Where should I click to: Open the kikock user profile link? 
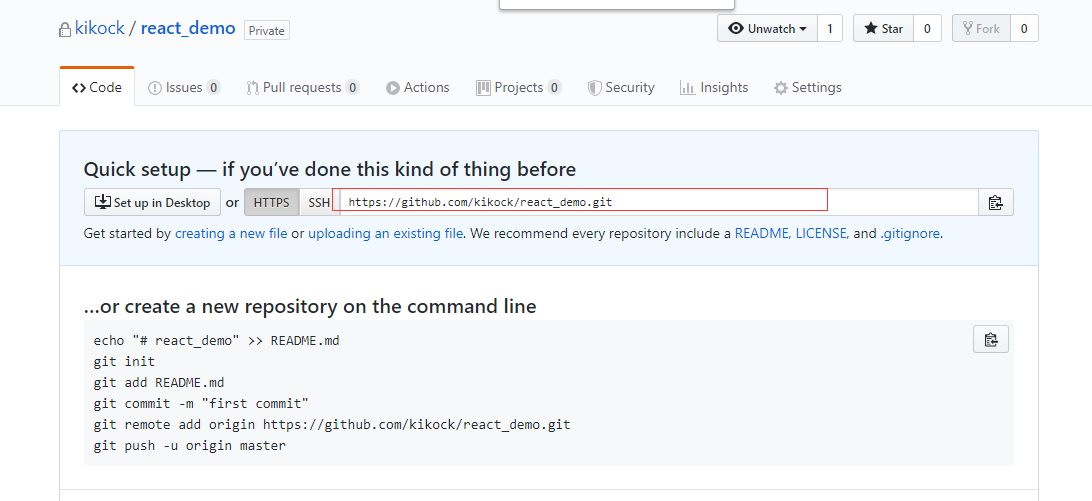click(100, 29)
